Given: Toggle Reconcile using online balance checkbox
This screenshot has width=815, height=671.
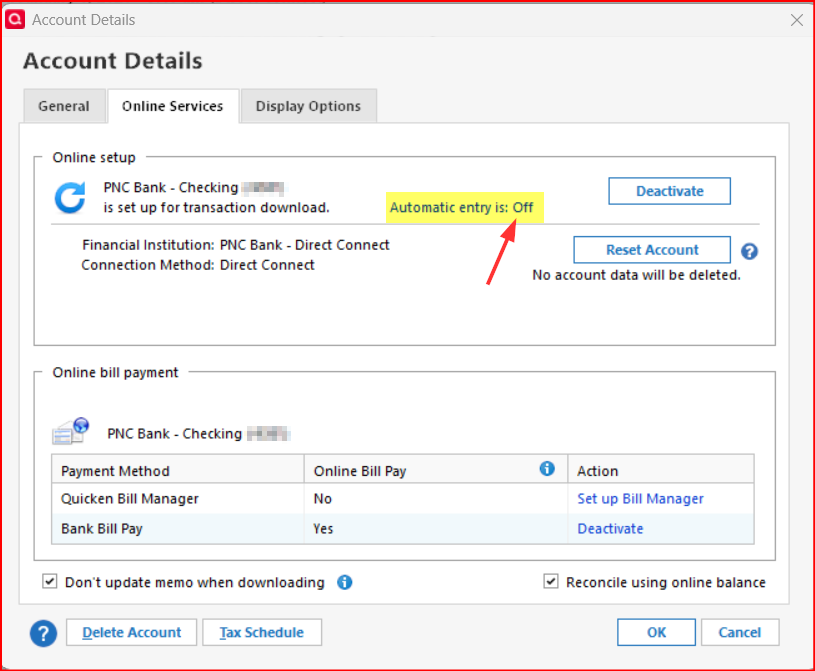Looking at the screenshot, I should click(551, 581).
